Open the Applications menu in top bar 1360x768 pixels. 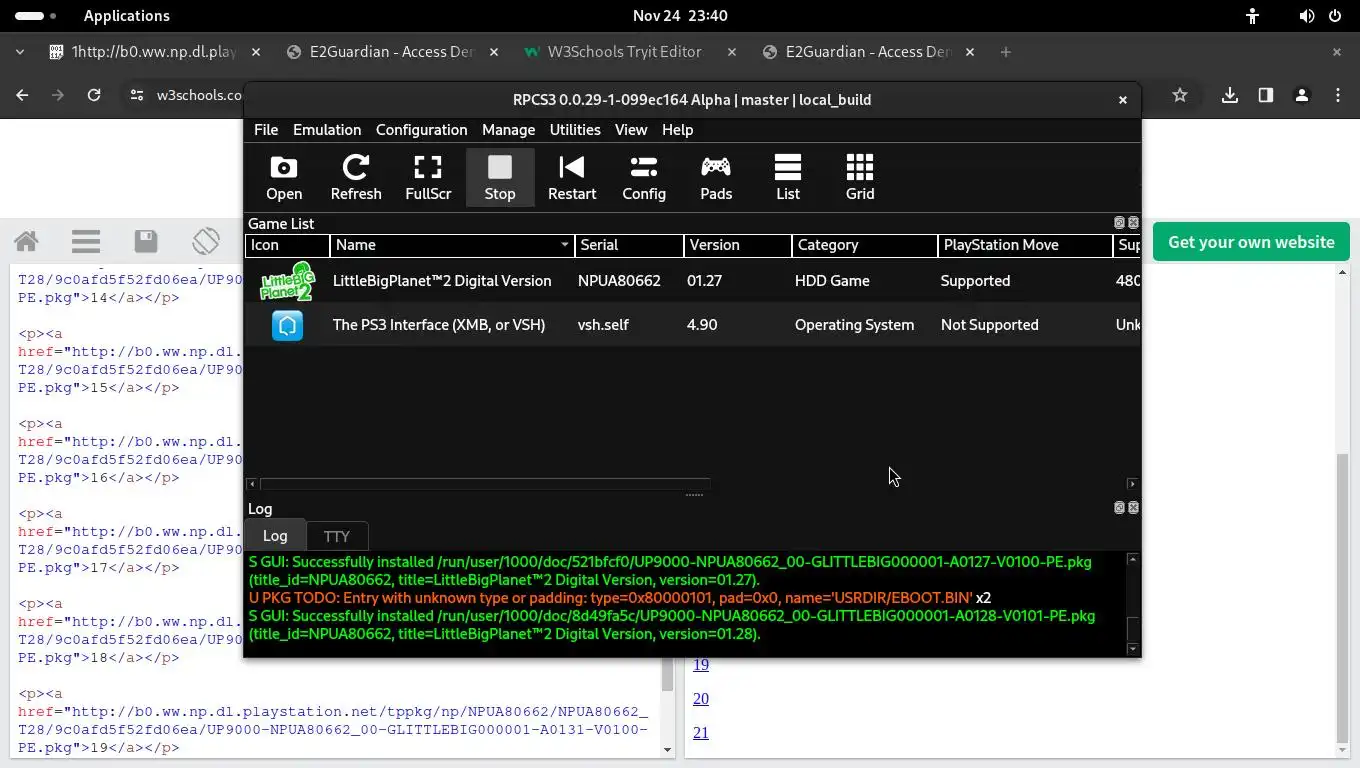click(x=126, y=16)
